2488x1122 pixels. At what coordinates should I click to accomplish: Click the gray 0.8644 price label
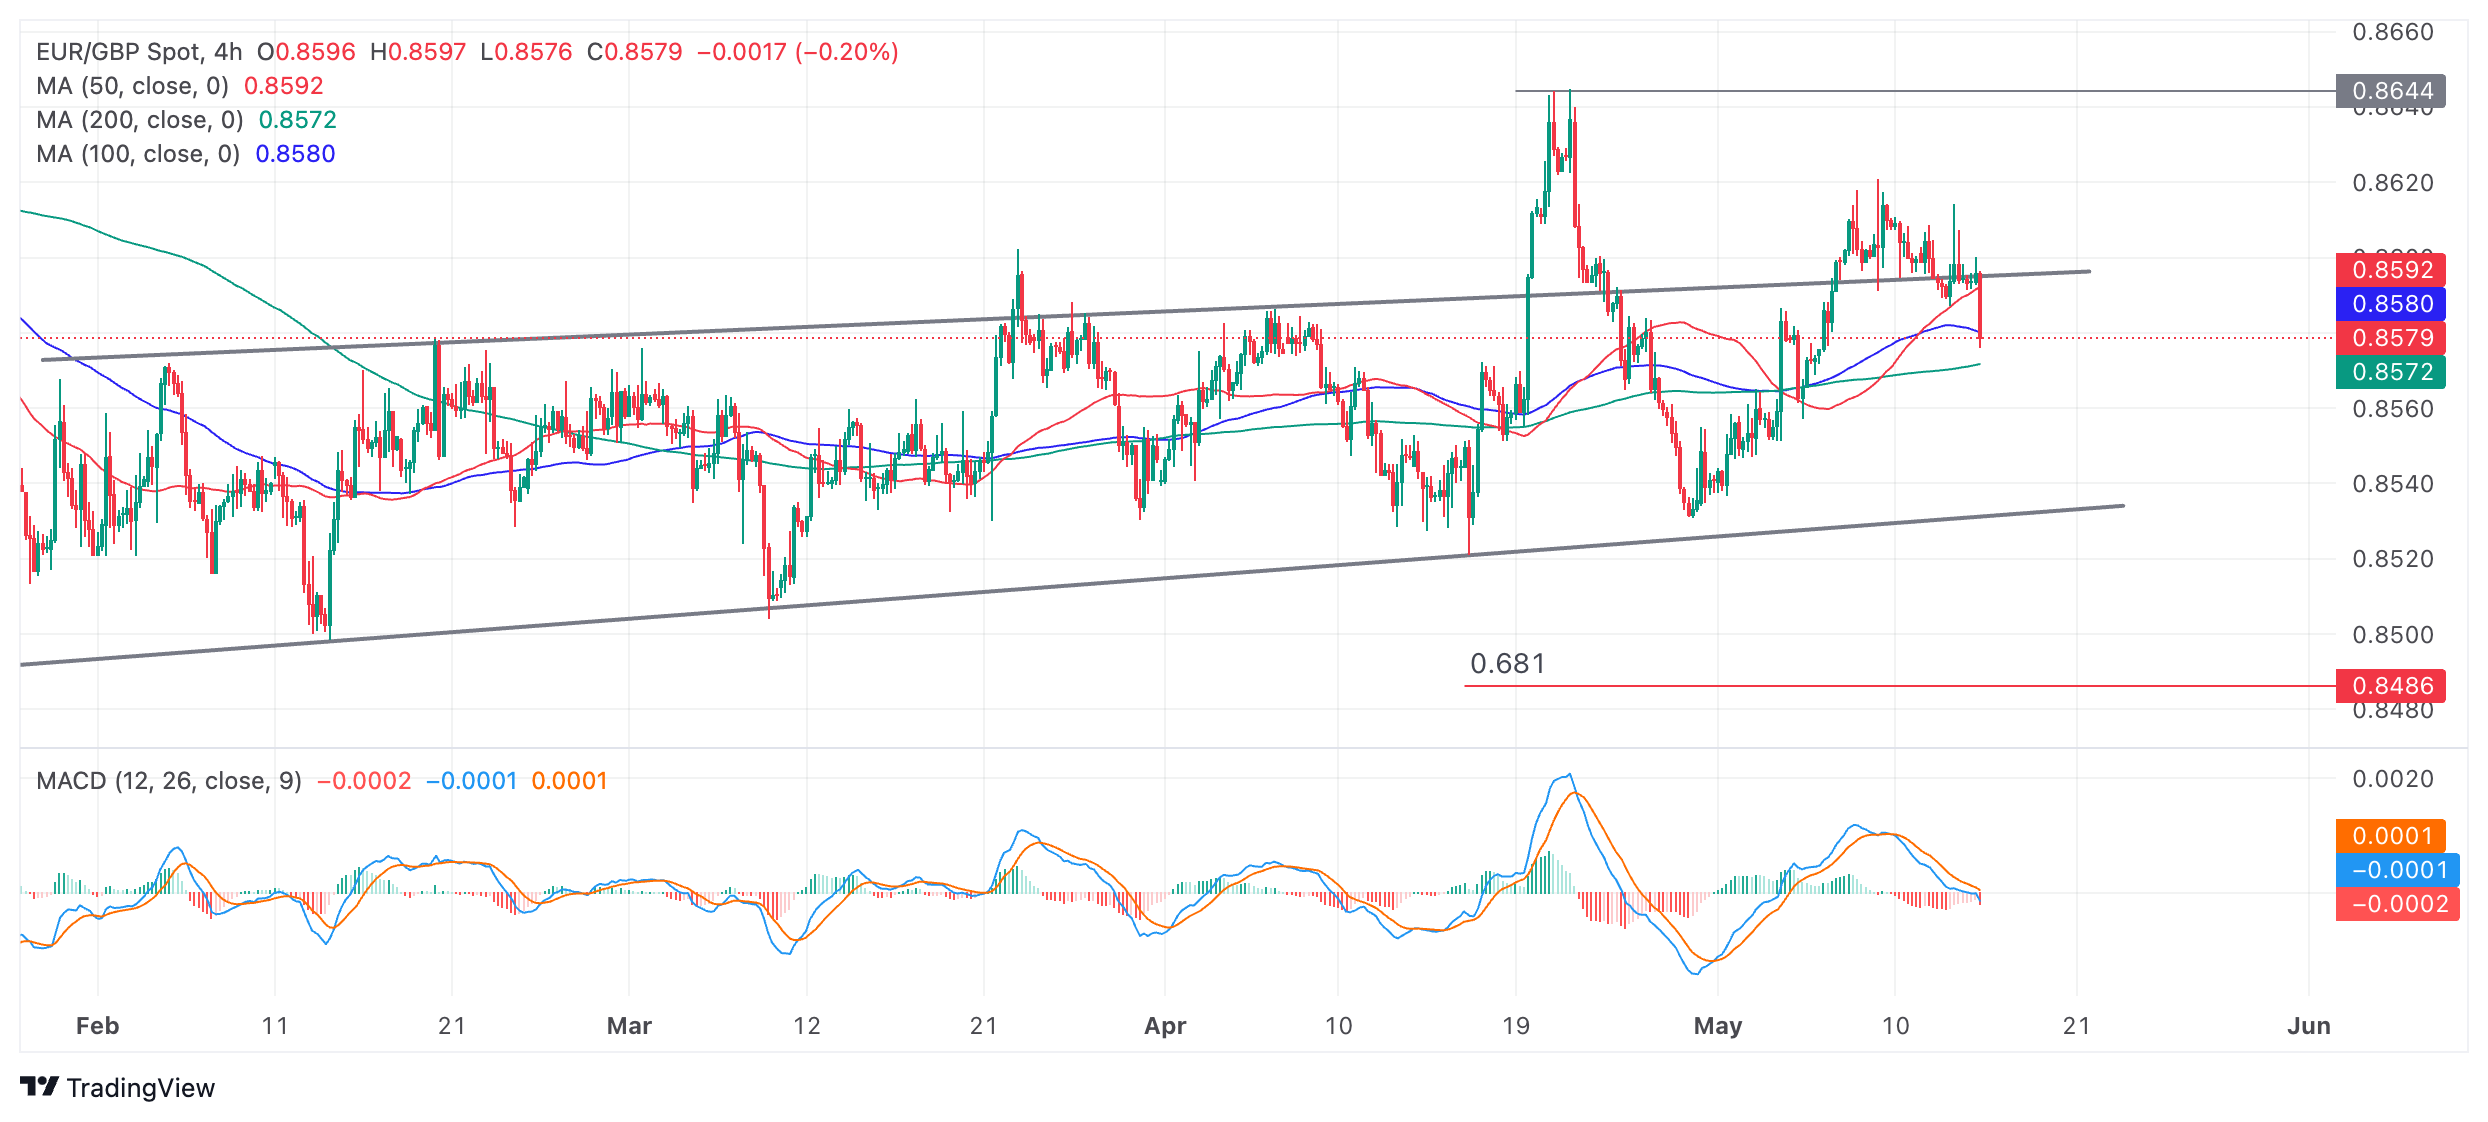[2391, 91]
